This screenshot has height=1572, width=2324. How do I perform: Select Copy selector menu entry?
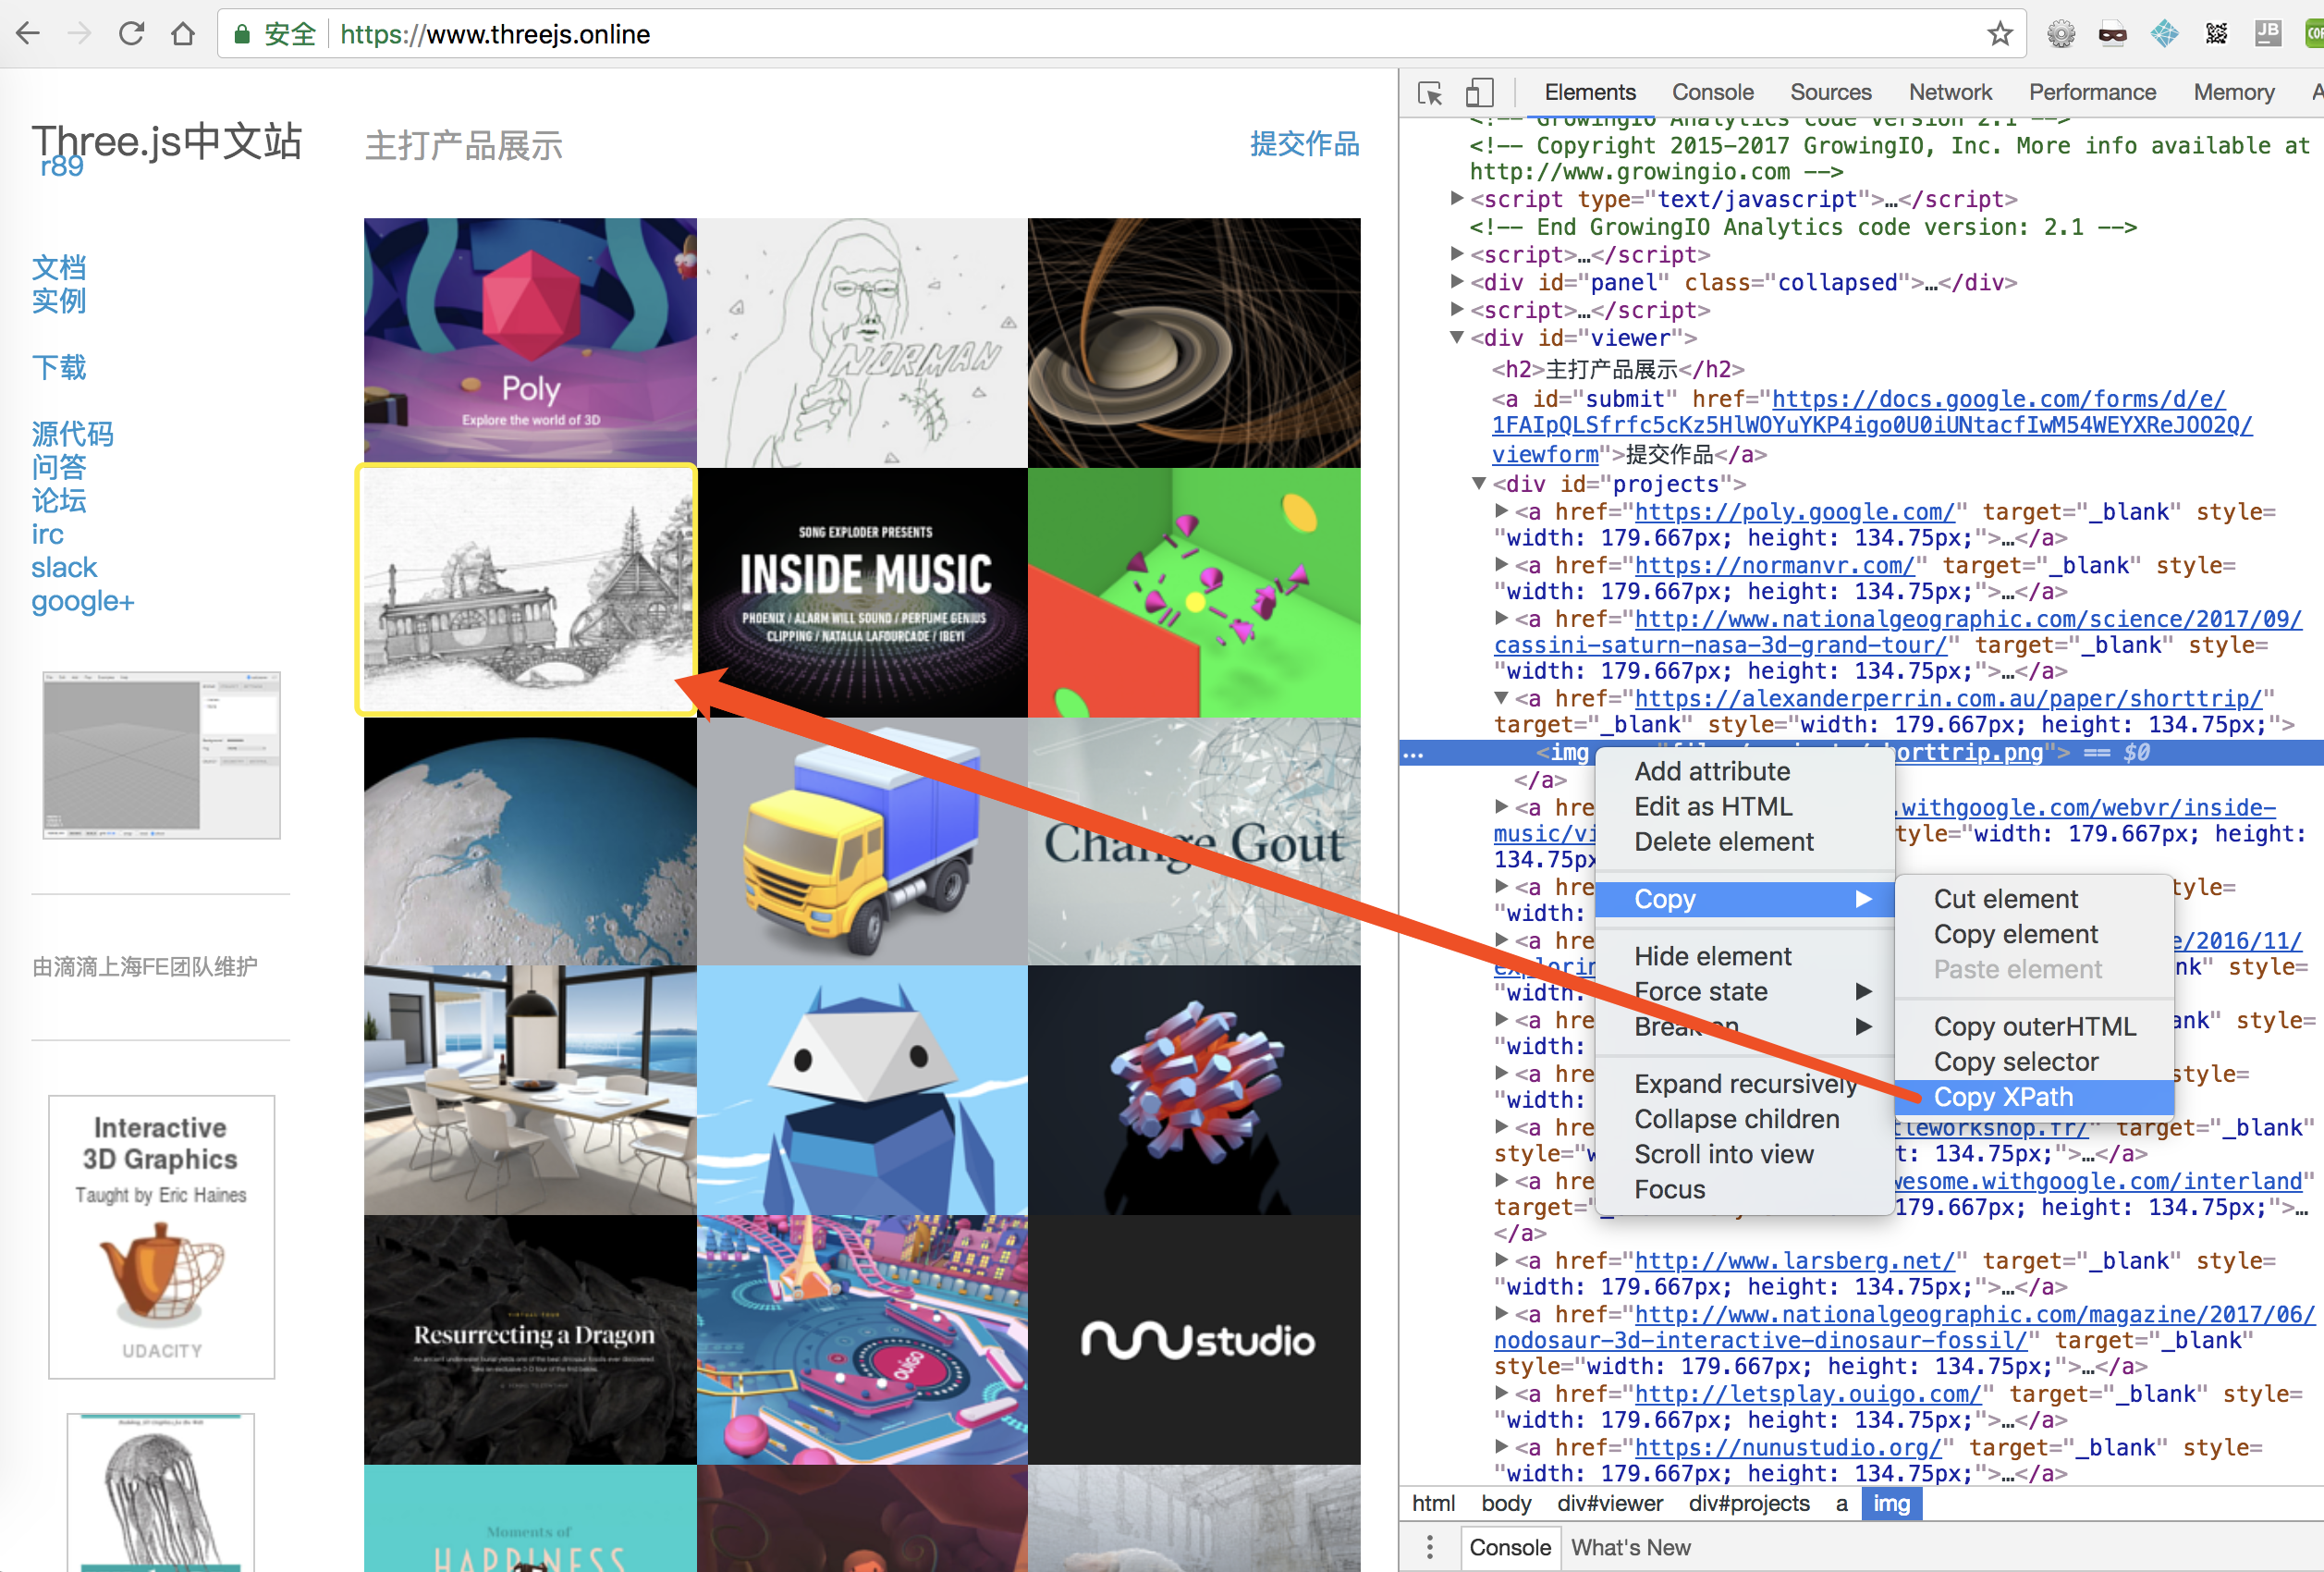pyautogui.click(x=2015, y=1062)
